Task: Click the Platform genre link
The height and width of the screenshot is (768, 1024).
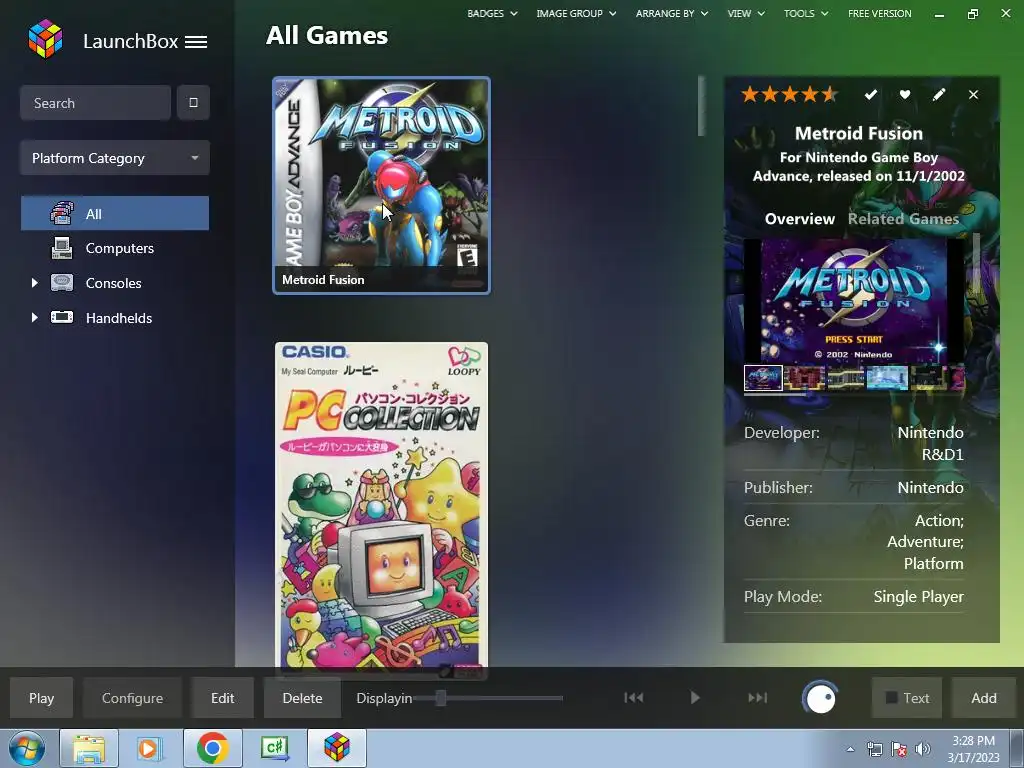Action: click(933, 563)
